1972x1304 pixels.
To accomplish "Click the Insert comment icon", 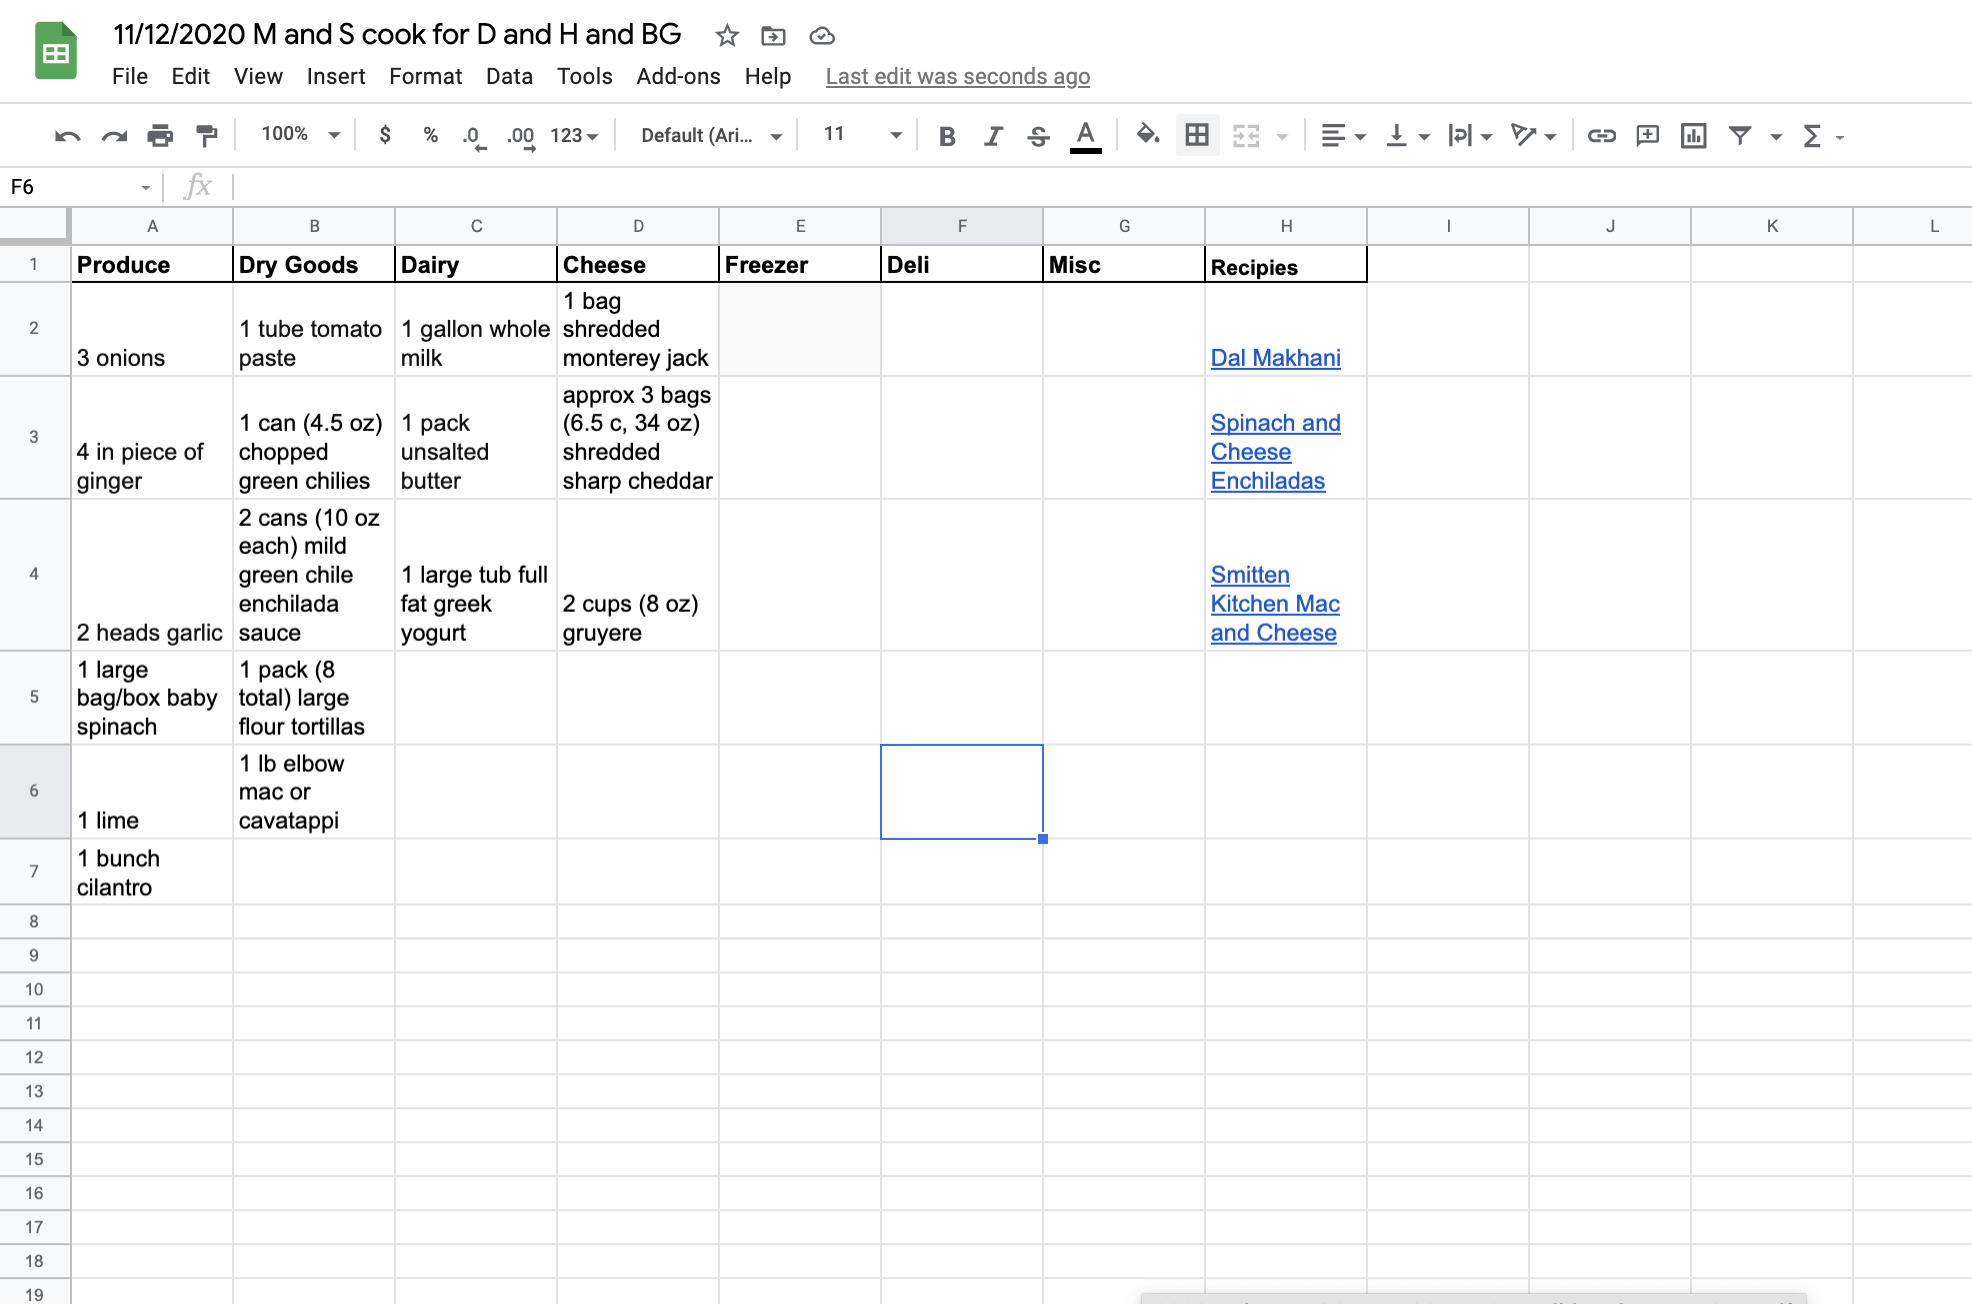I will point(1648,136).
